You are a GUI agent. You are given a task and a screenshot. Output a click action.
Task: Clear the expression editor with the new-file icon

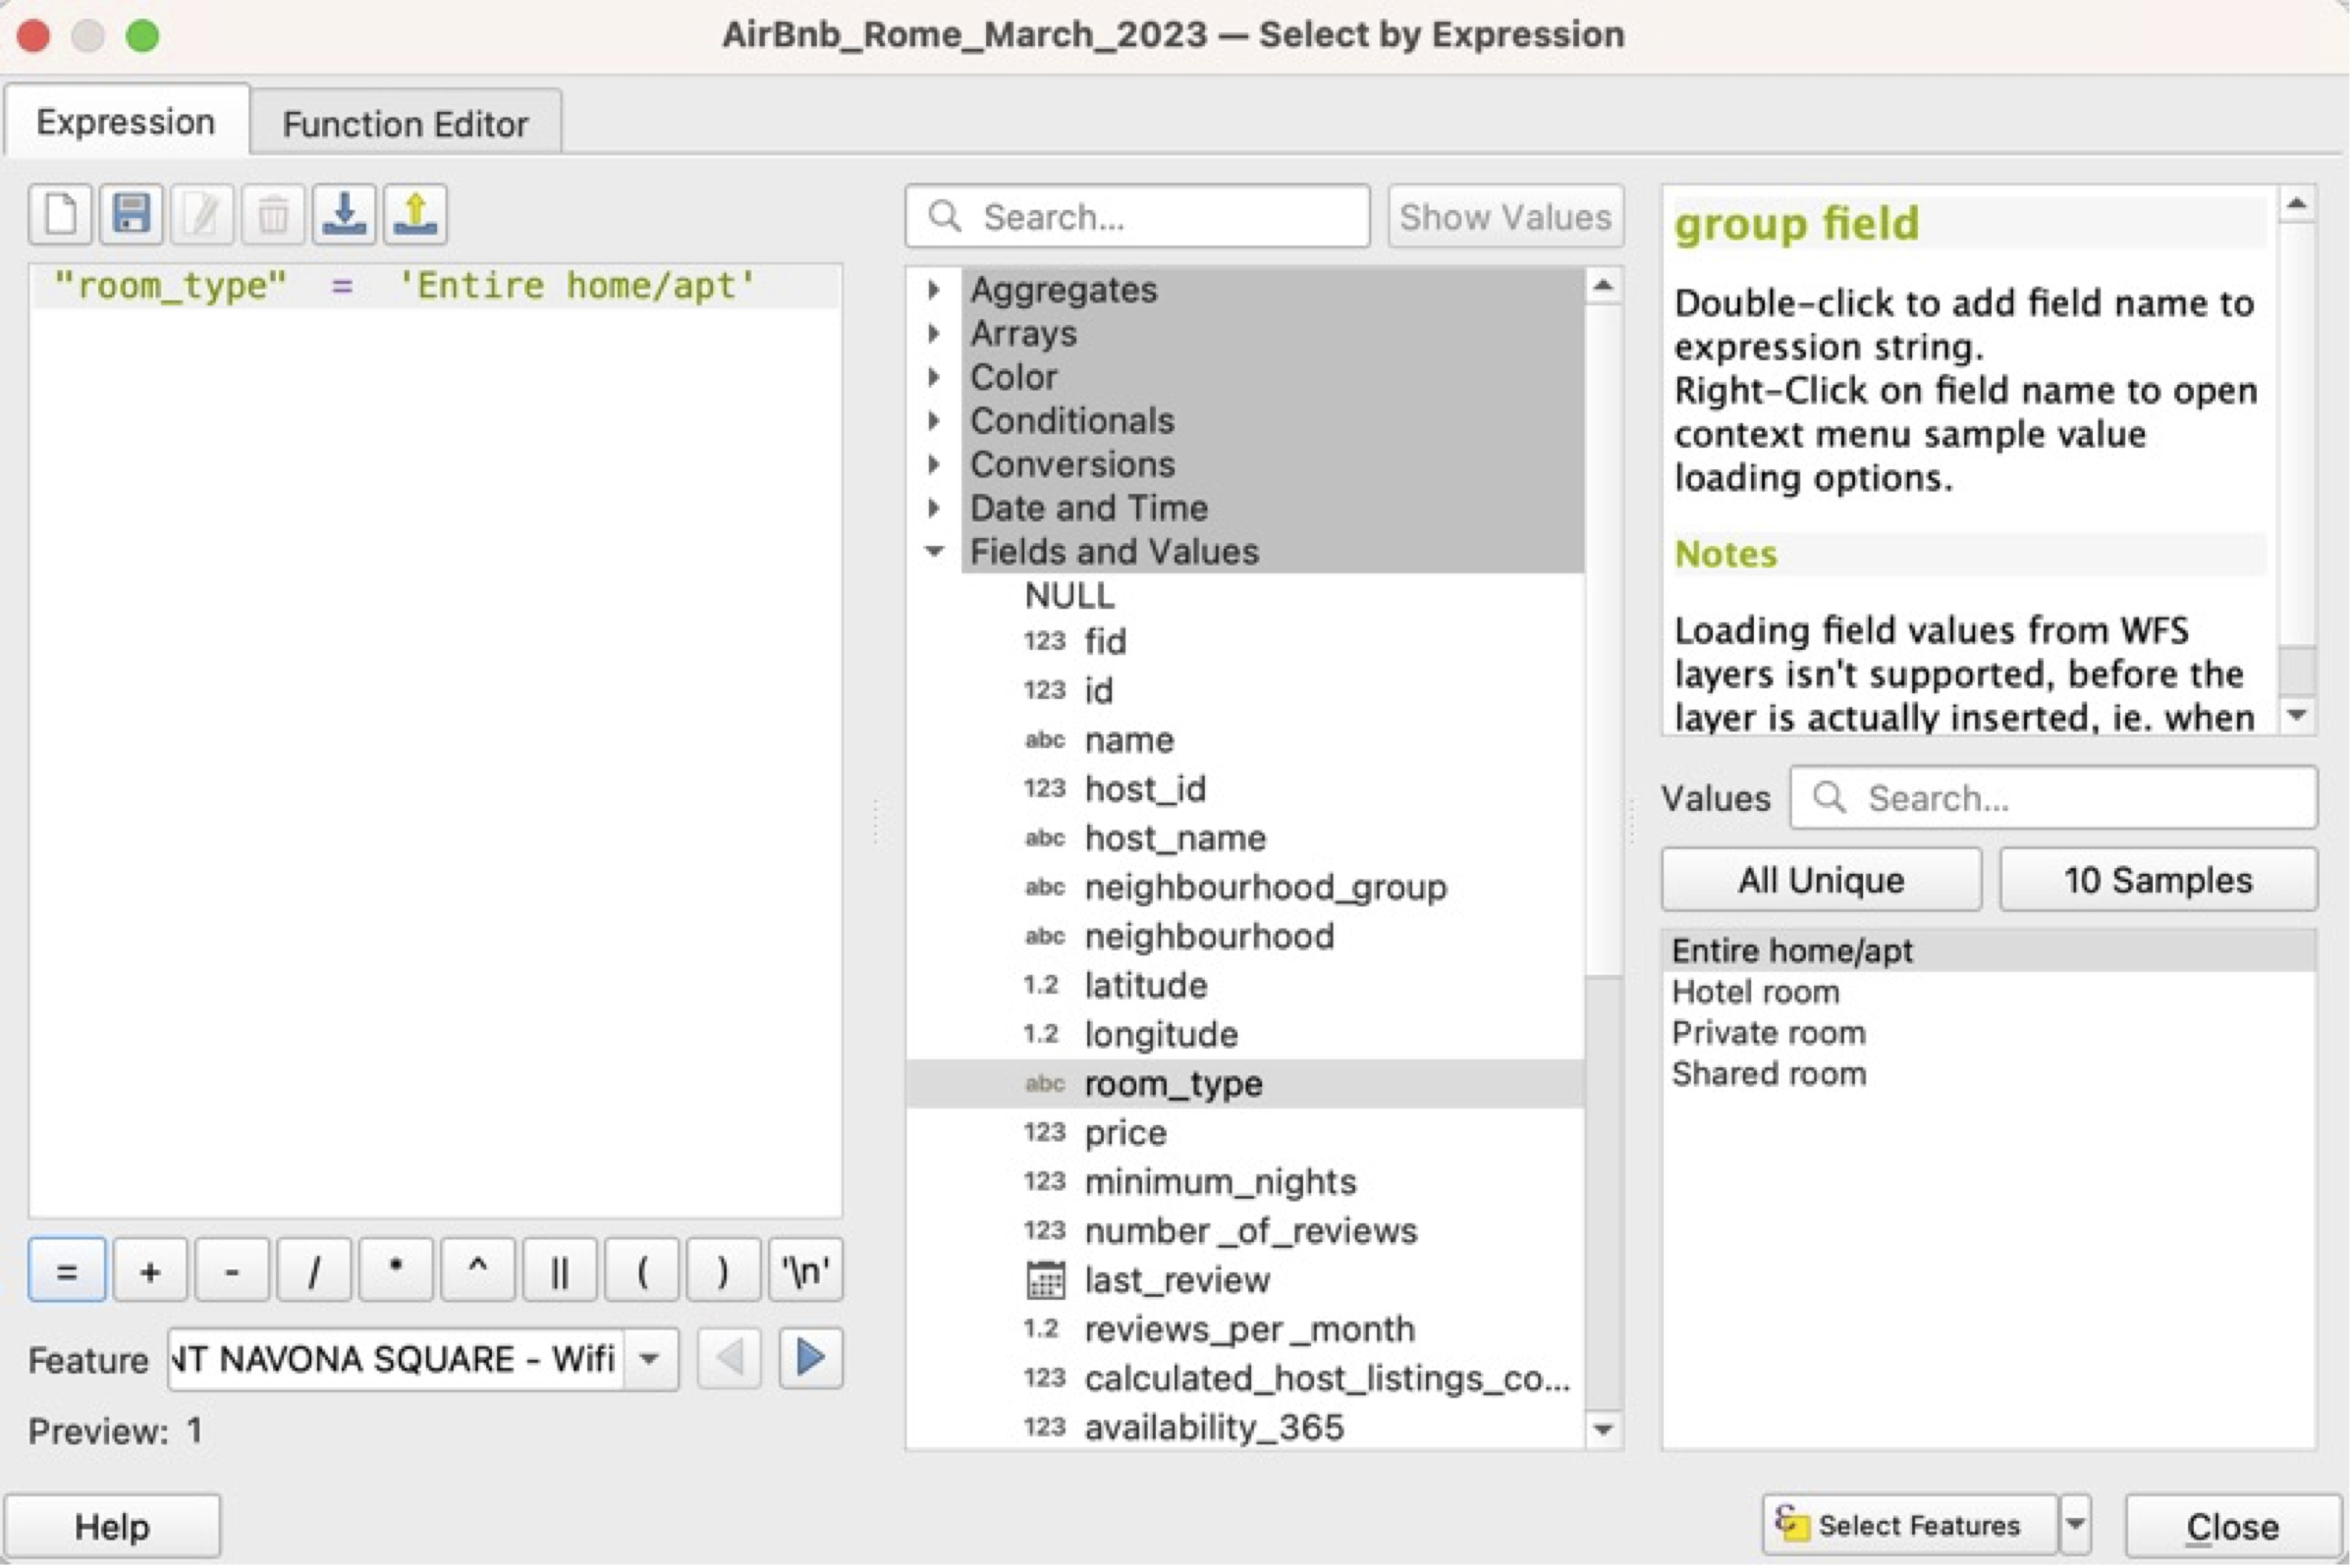(x=61, y=214)
